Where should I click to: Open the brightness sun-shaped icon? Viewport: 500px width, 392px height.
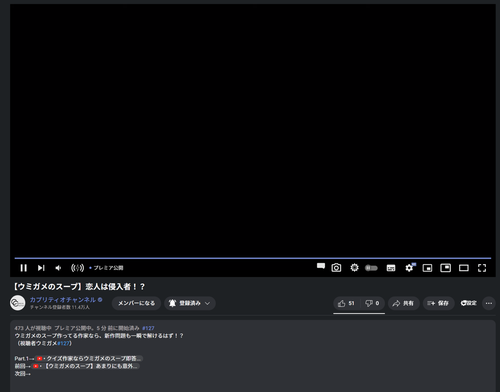click(354, 268)
